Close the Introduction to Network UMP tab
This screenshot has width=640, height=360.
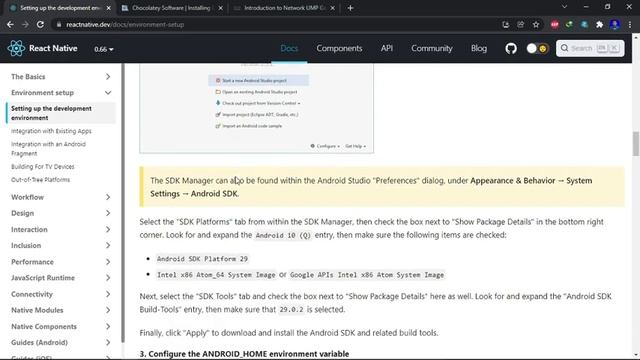pyautogui.click(x=332, y=8)
